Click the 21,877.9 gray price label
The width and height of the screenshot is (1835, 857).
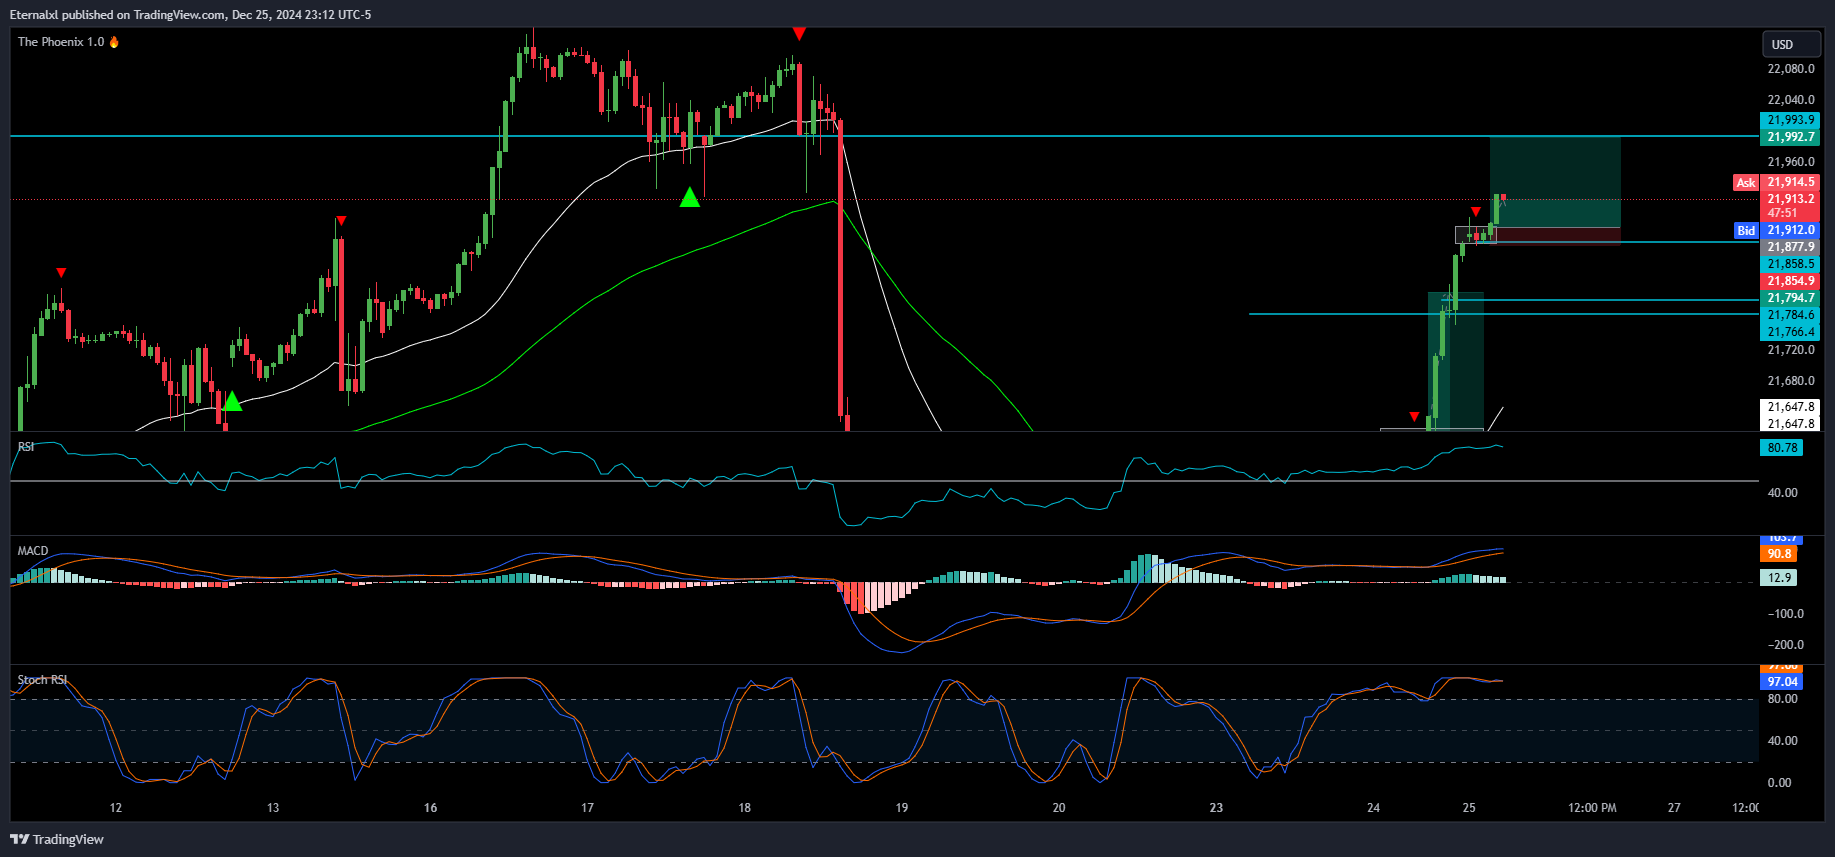click(x=1790, y=247)
